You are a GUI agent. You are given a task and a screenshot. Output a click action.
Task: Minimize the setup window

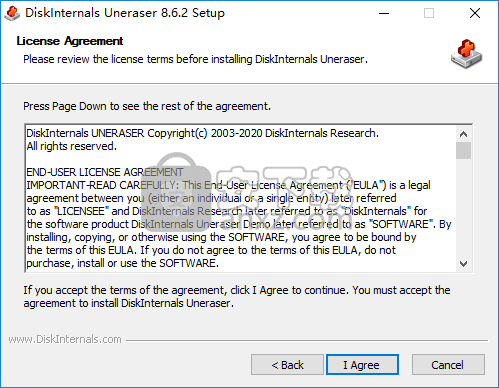(x=384, y=13)
